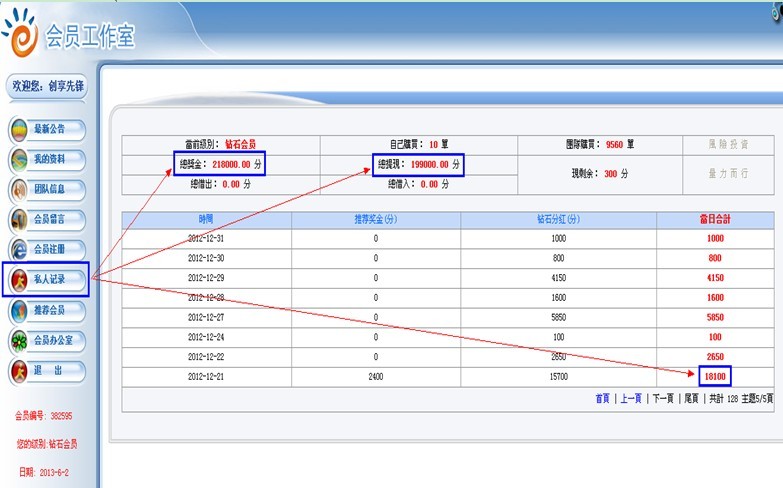Click the 總獎金 218000.00 分 value
Image resolution: width=783 pixels, height=488 pixels.
[220, 164]
